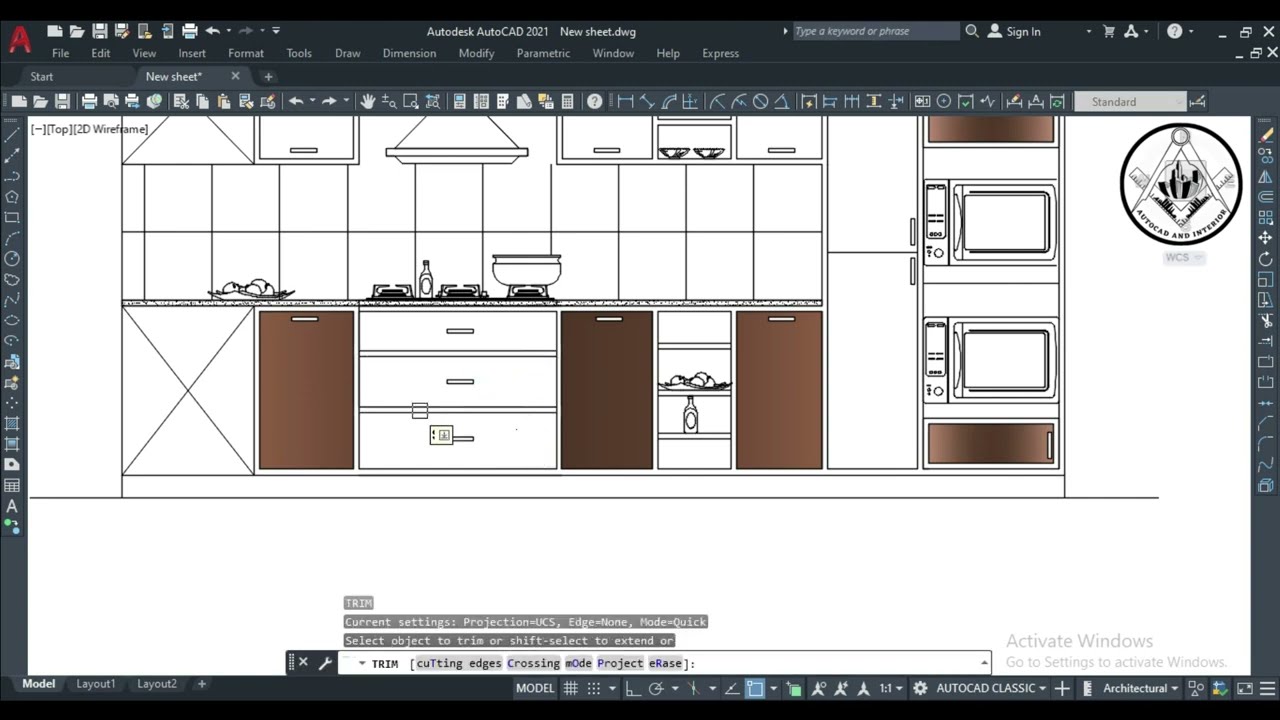1280x720 pixels.
Task: Toggle 2D Object Snap in status bar
Action: (x=755, y=688)
